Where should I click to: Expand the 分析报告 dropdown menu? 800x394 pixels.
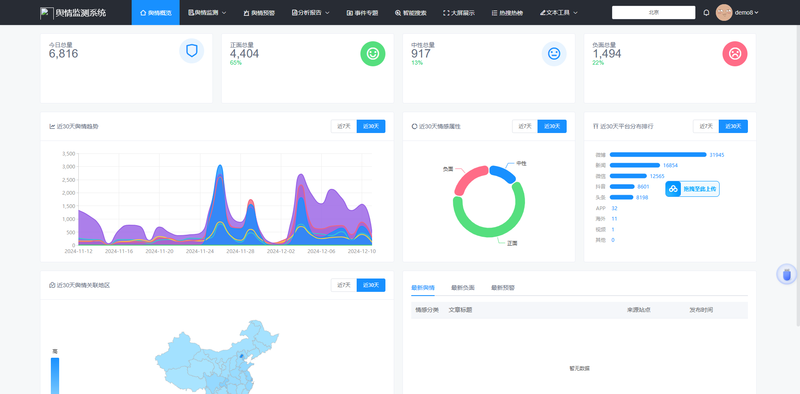tap(311, 13)
